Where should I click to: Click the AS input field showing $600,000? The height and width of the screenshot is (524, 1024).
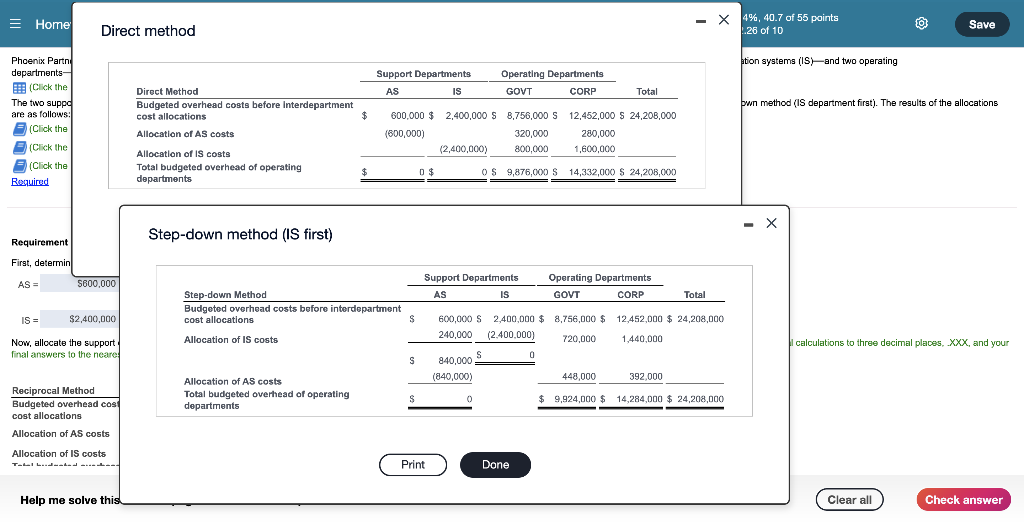pyautogui.click(x=79, y=284)
